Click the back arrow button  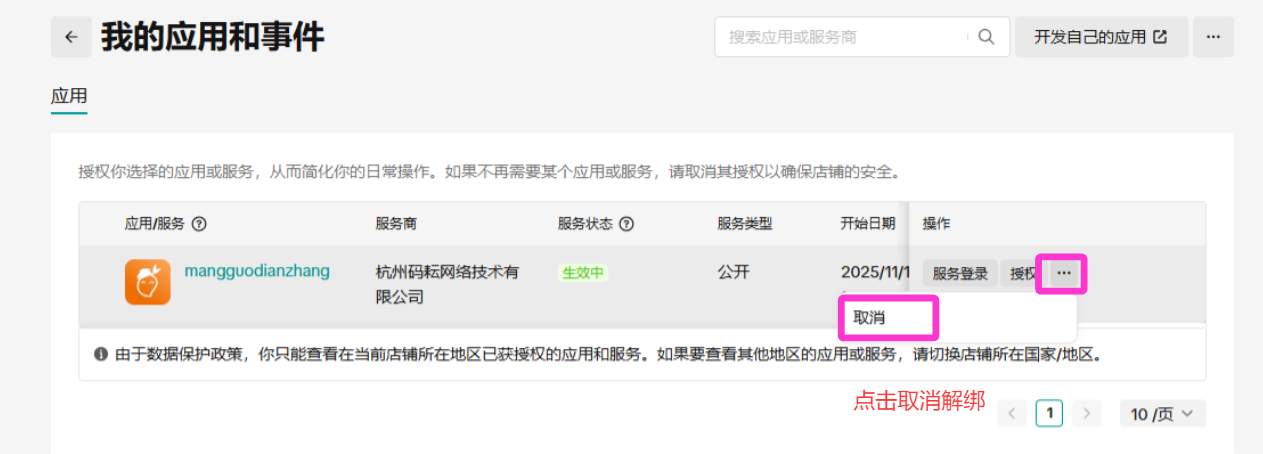coord(71,37)
